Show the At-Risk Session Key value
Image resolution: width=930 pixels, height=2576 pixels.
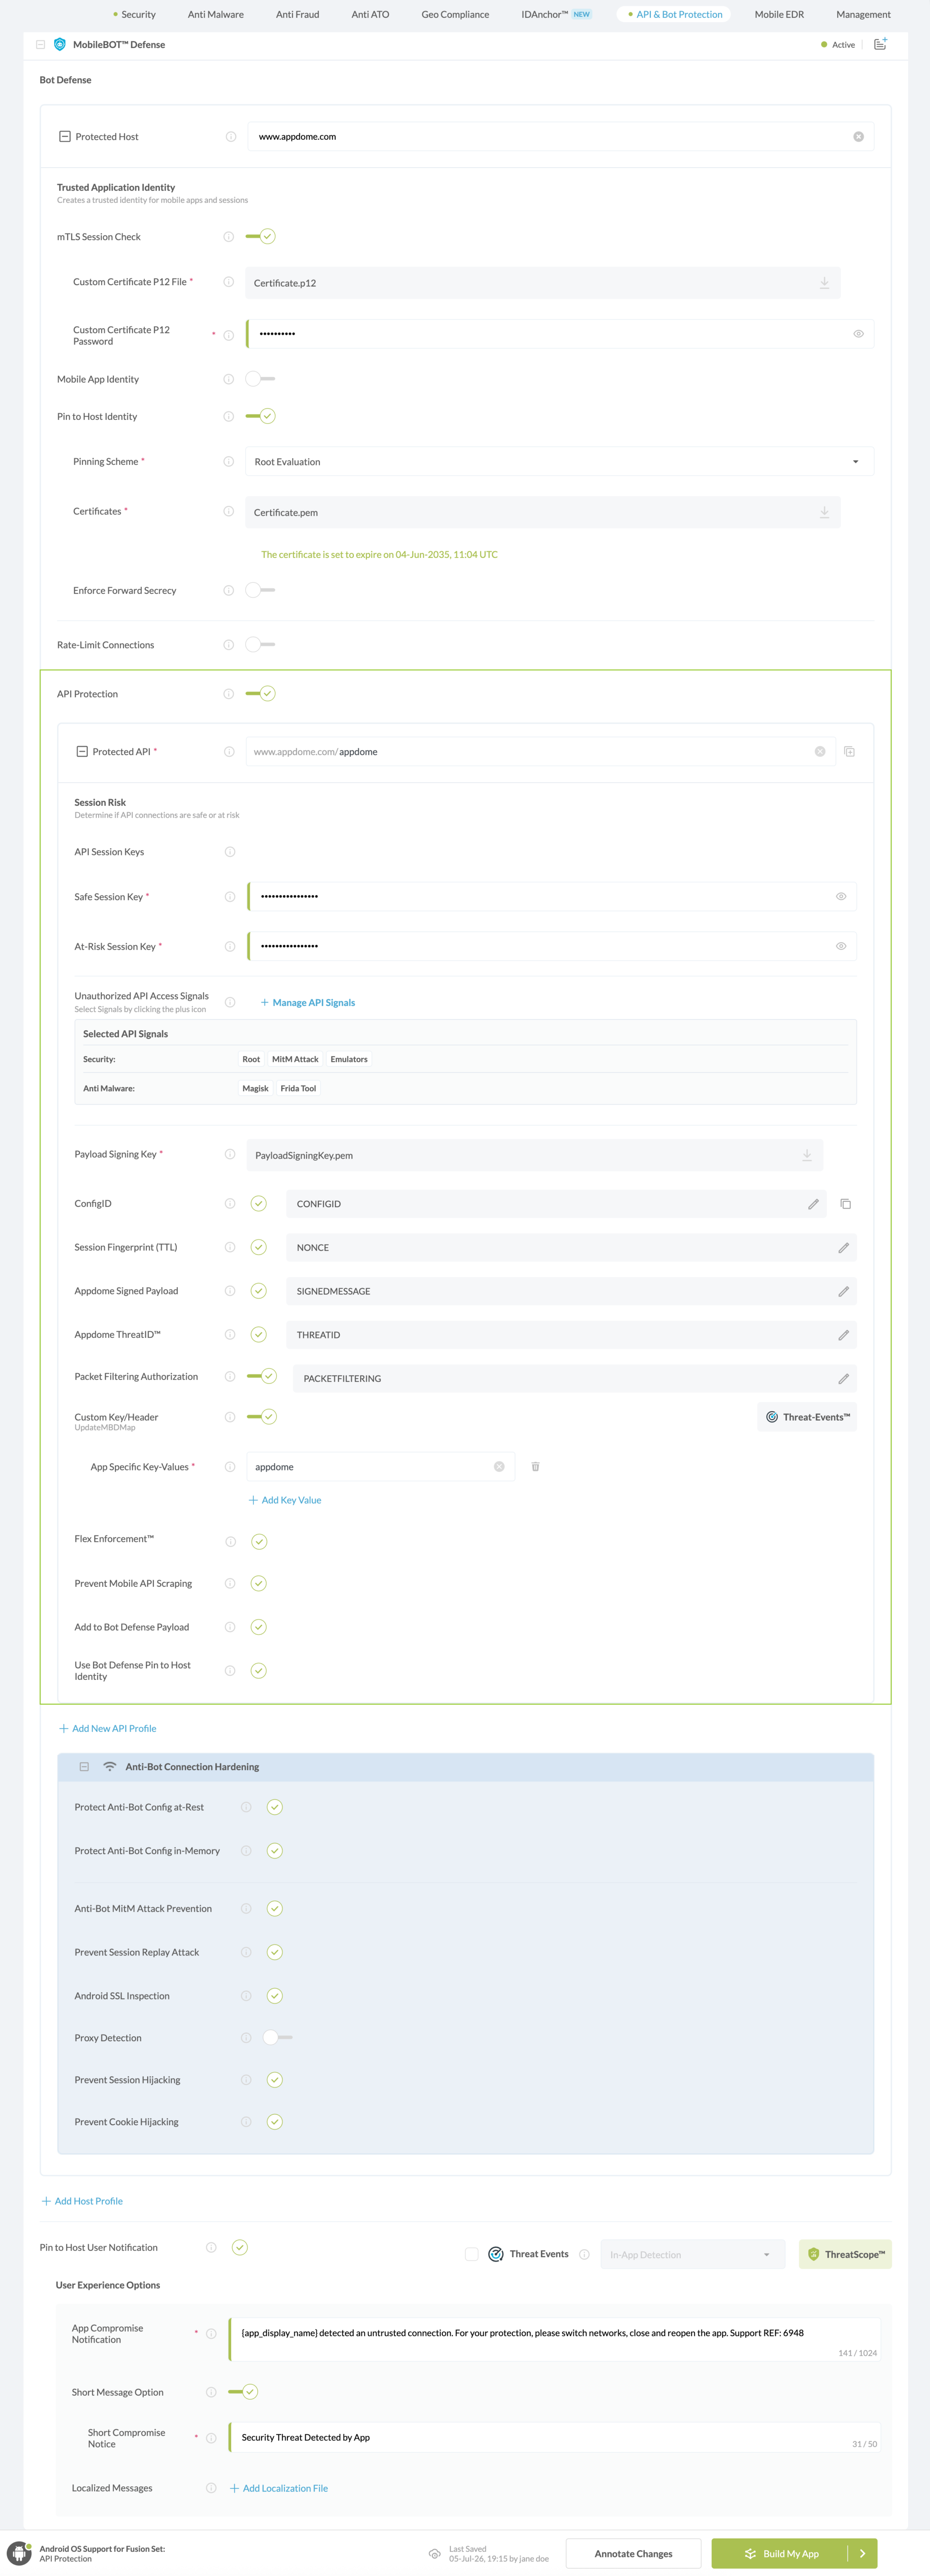(x=841, y=946)
